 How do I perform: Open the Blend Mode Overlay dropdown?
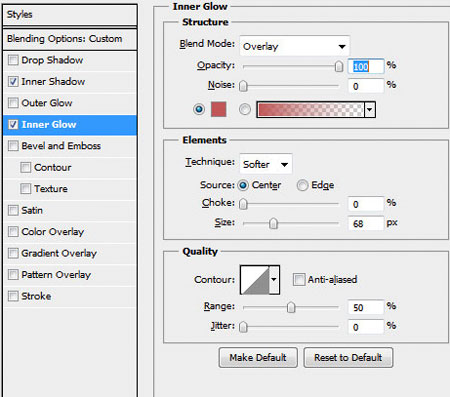[295, 46]
